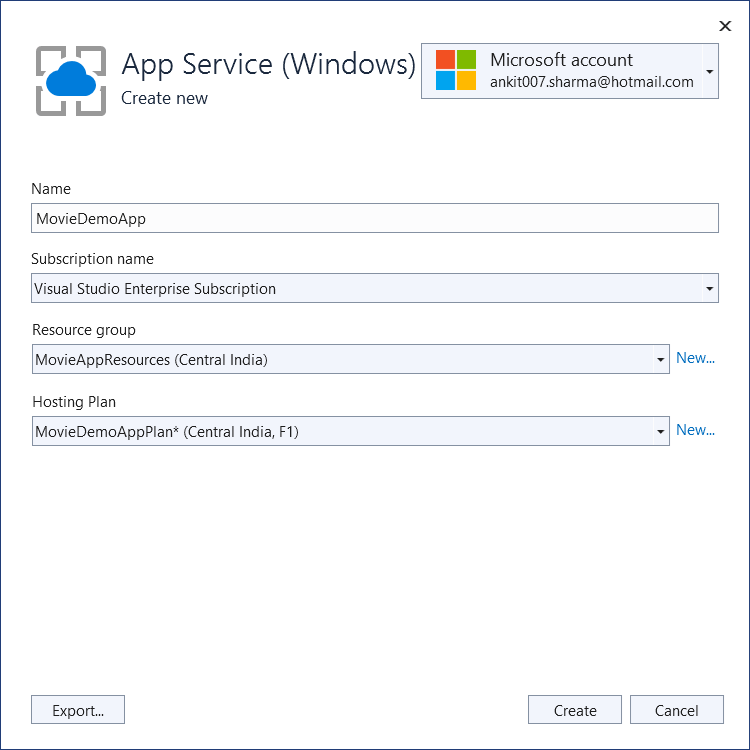Image resolution: width=750 pixels, height=750 pixels.
Task: Click the Create button
Action: 575,710
